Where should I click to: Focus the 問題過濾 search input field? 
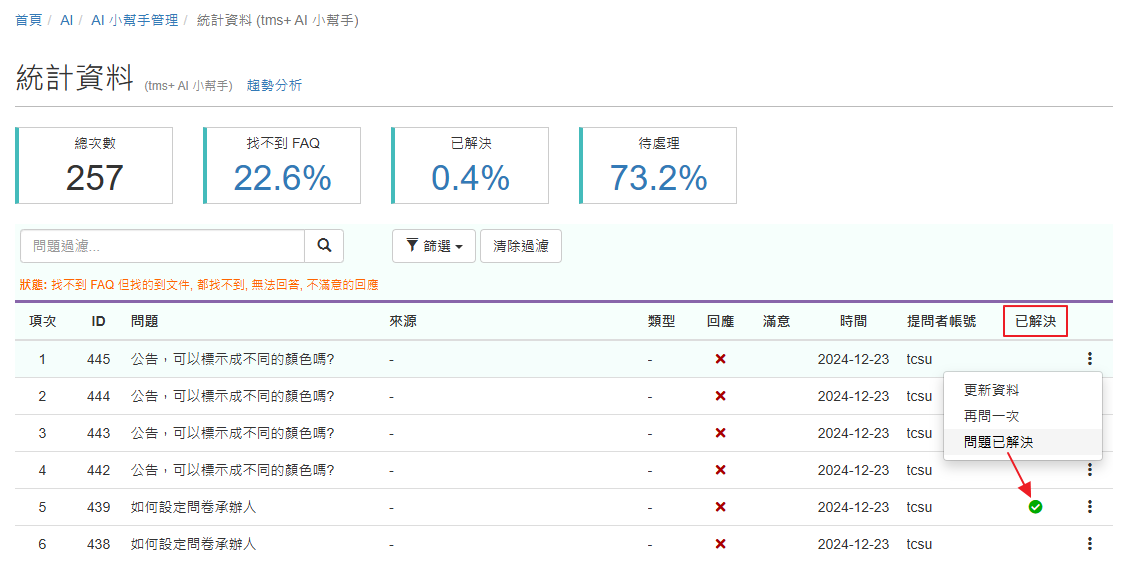click(162, 246)
